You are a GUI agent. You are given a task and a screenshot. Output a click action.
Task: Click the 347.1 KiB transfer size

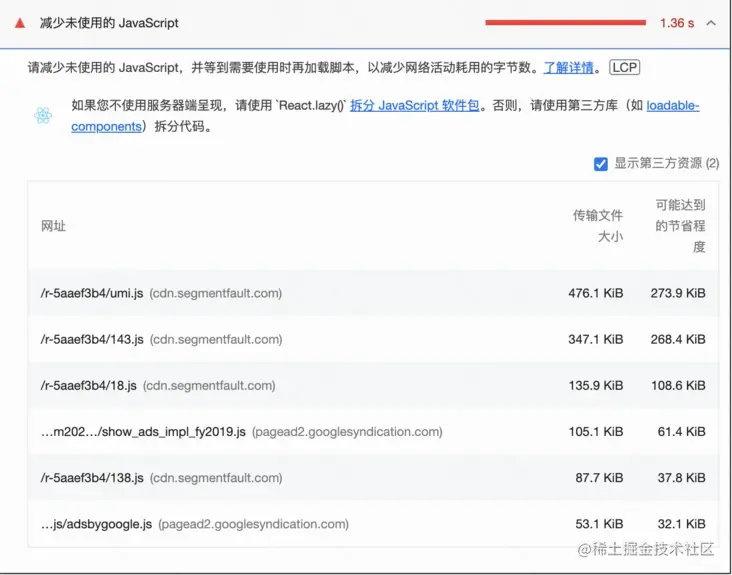(596, 339)
